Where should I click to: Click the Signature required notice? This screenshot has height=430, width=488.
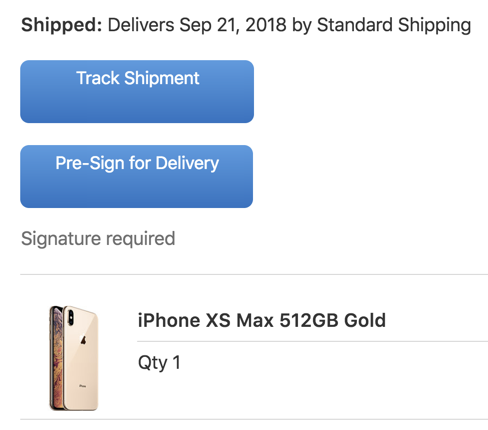coord(98,239)
